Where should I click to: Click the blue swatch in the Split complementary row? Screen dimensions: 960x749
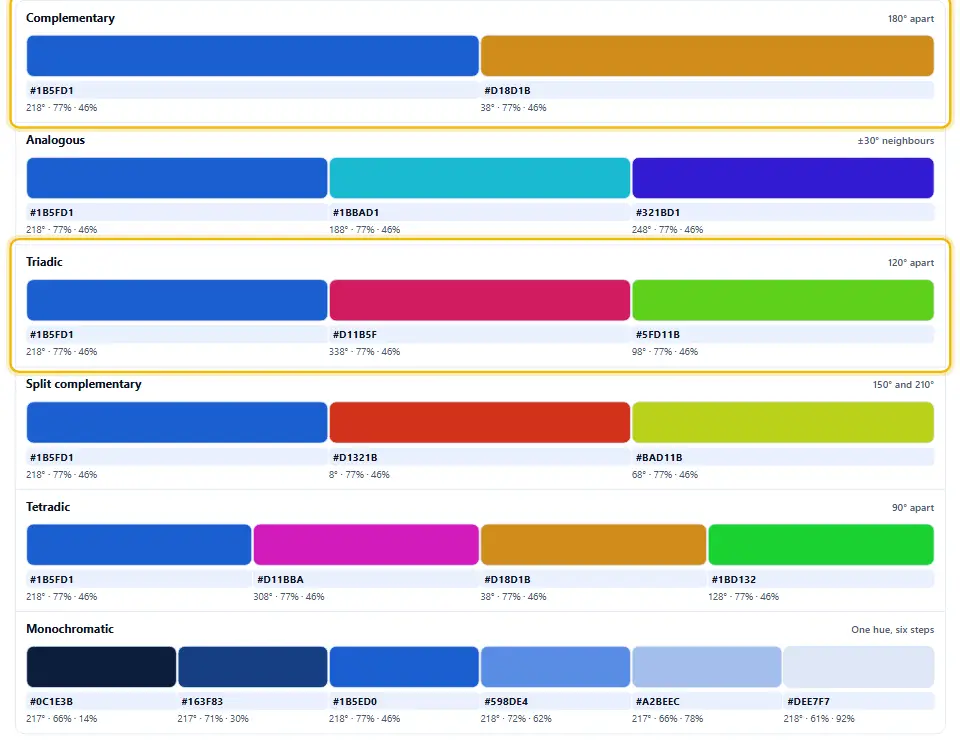pos(177,422)
